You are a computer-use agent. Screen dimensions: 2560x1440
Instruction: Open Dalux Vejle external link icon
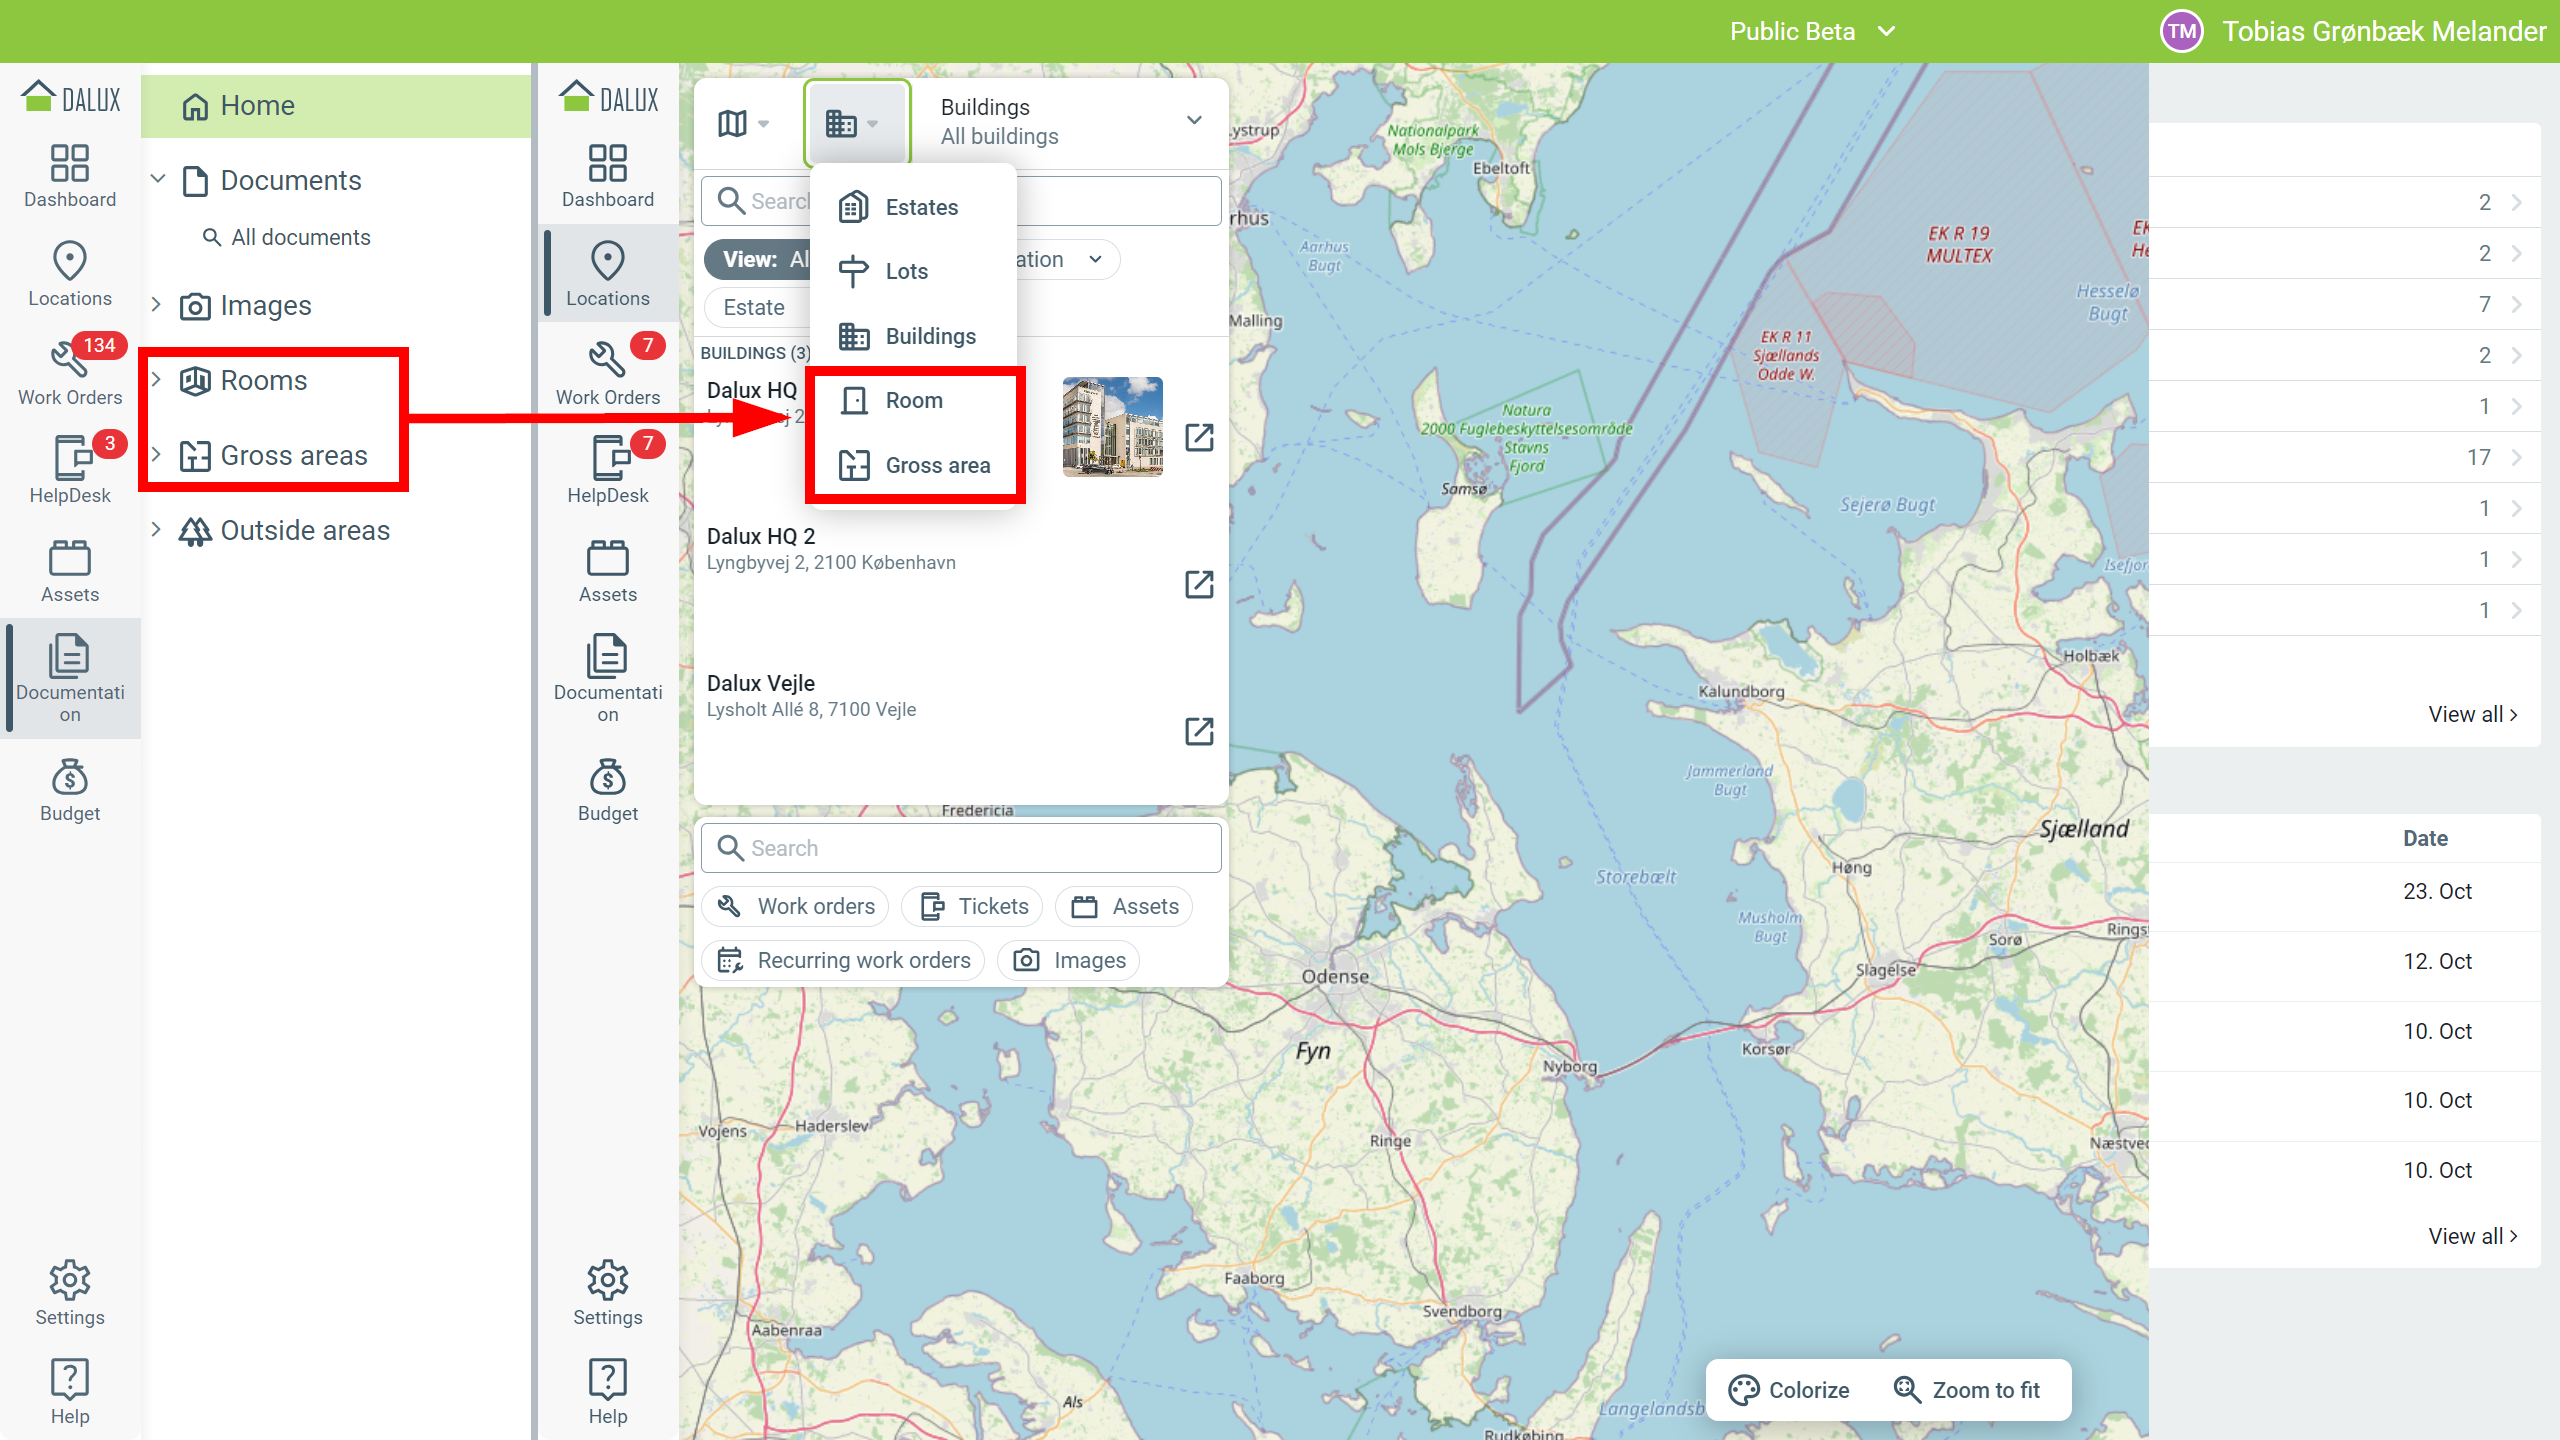tap(1199, 731)
